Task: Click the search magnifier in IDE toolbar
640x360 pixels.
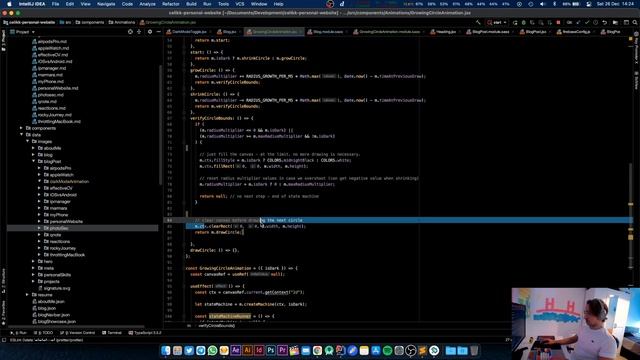Action: point(635,22)
